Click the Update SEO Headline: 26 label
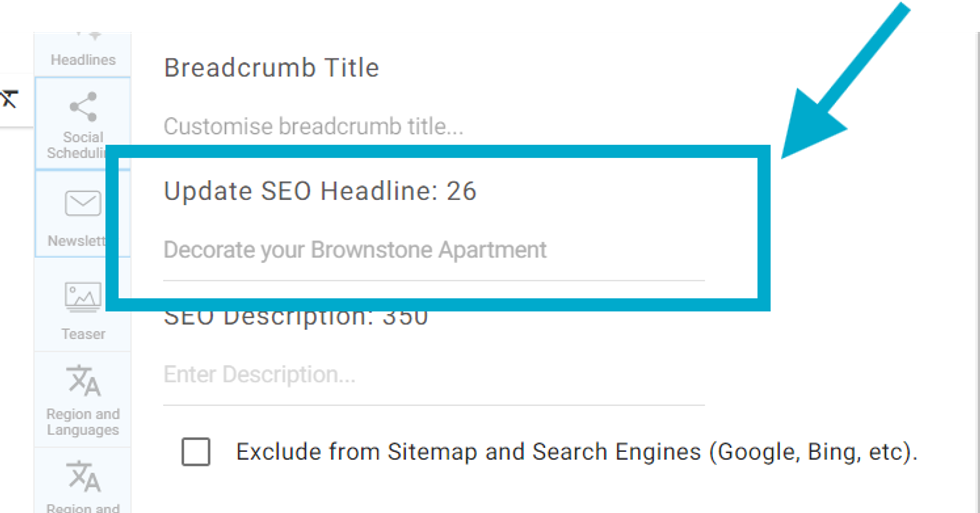Image resolution: width=980 pixels, height=513 pixels. click(x=320, y=191)
